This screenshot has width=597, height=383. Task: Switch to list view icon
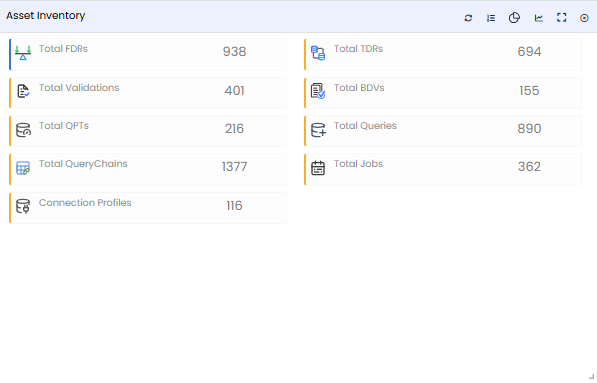[x=491, y=18]
